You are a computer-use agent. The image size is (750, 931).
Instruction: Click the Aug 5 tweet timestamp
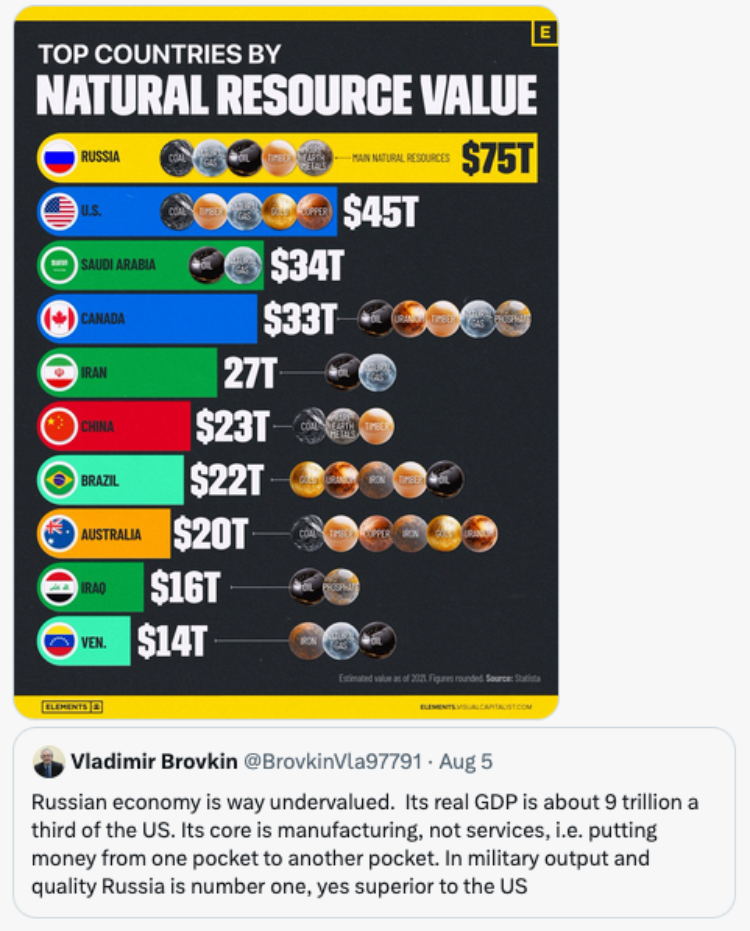point(466,762)
